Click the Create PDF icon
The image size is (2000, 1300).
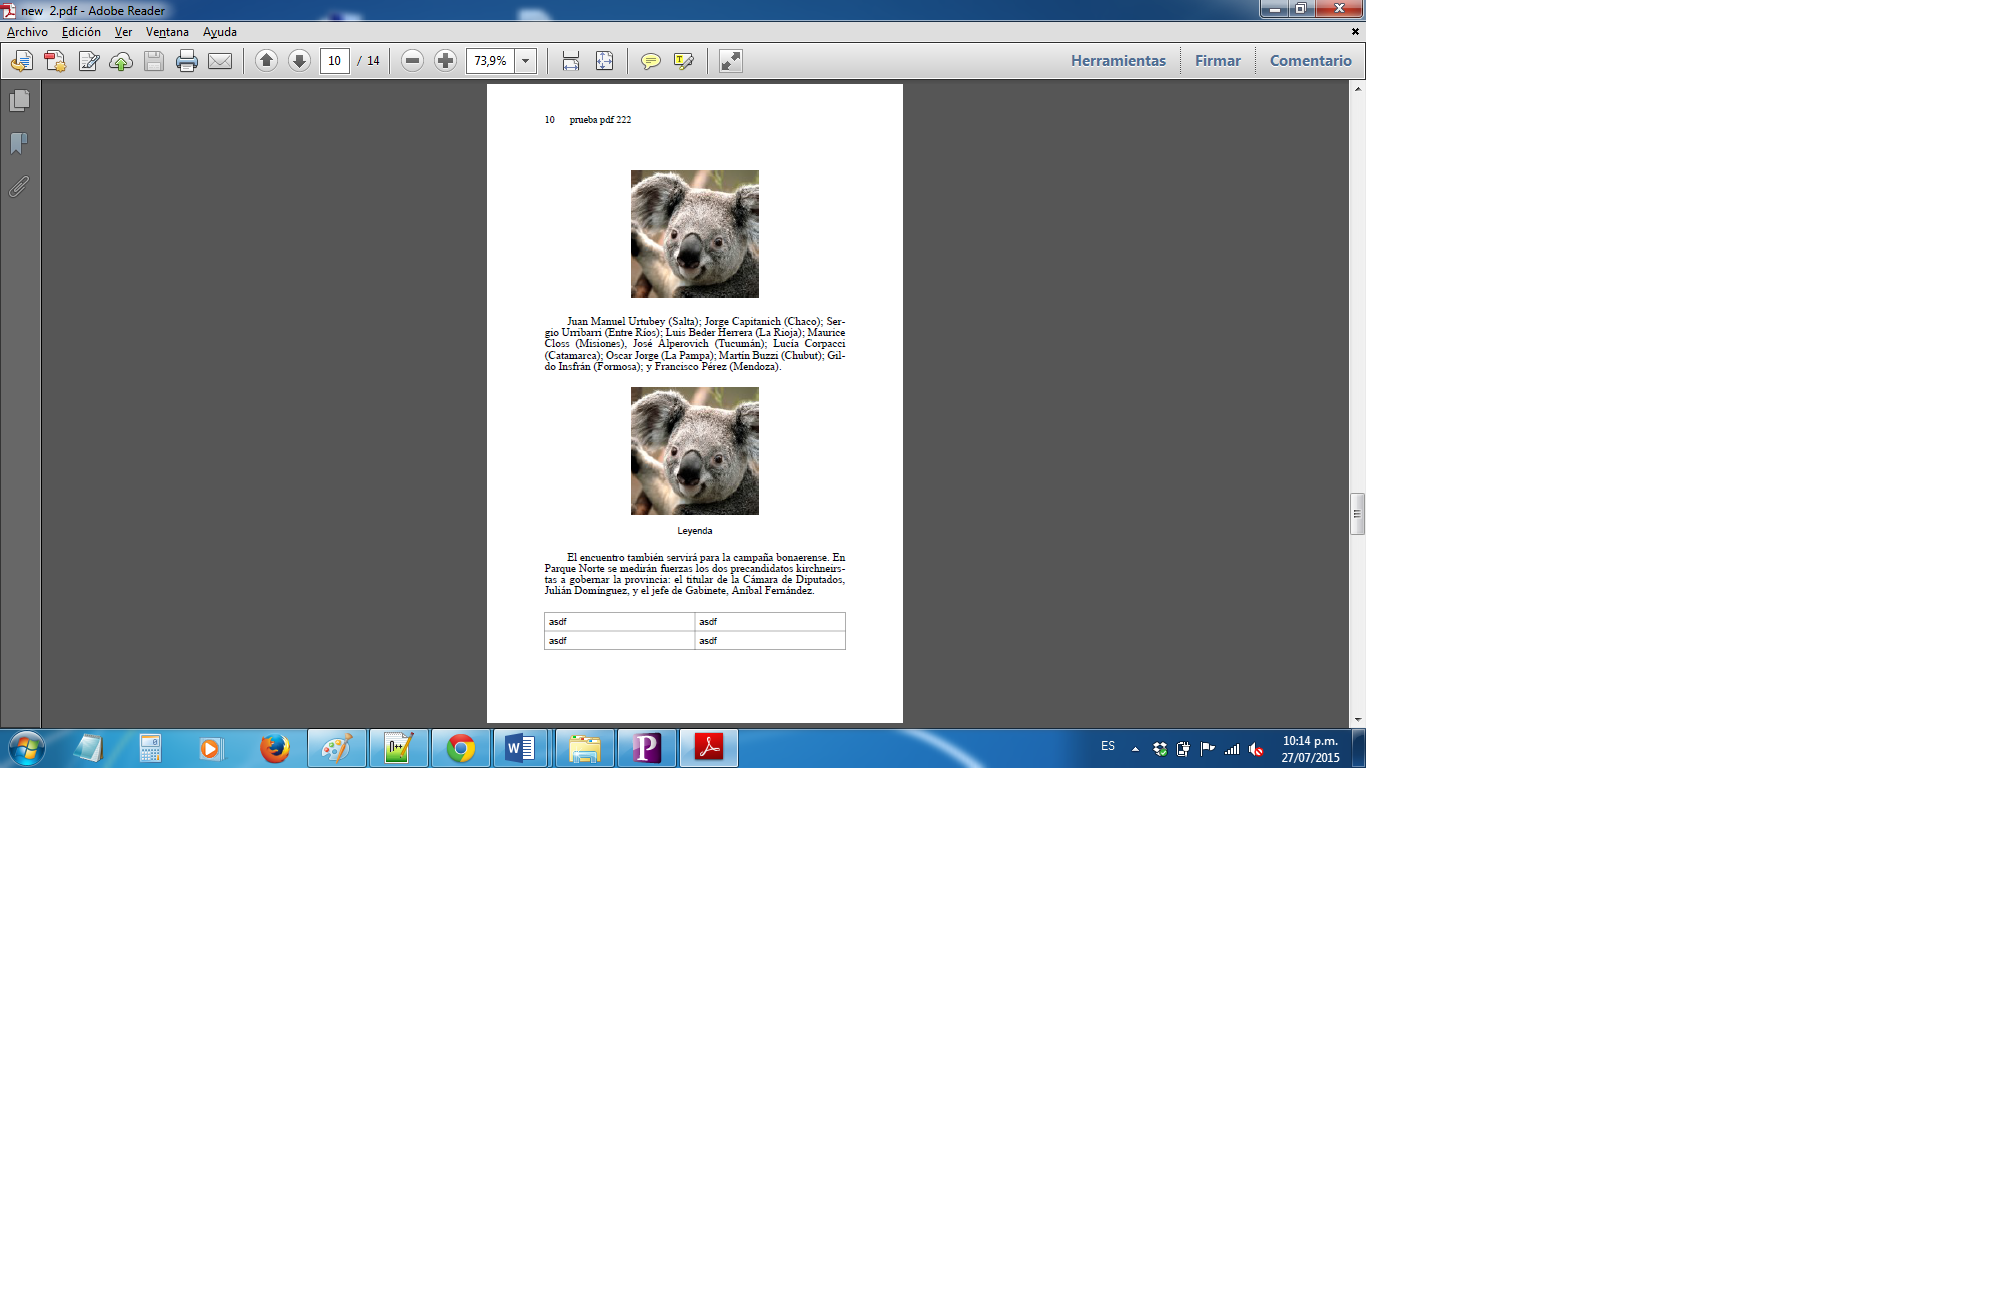tap(55, 61)
